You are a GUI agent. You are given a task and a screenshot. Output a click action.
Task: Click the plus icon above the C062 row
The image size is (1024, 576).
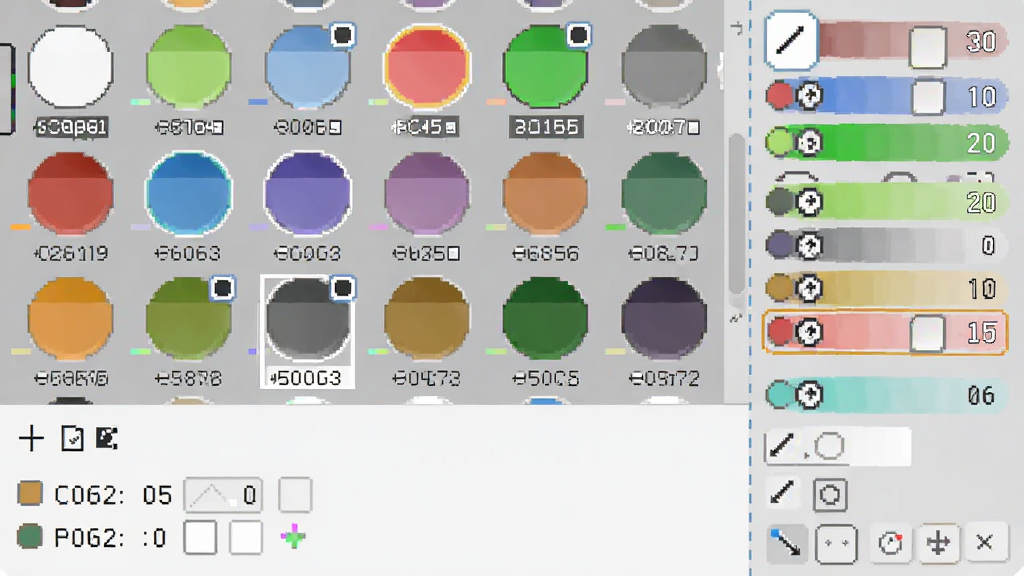[x=31, y=438]
